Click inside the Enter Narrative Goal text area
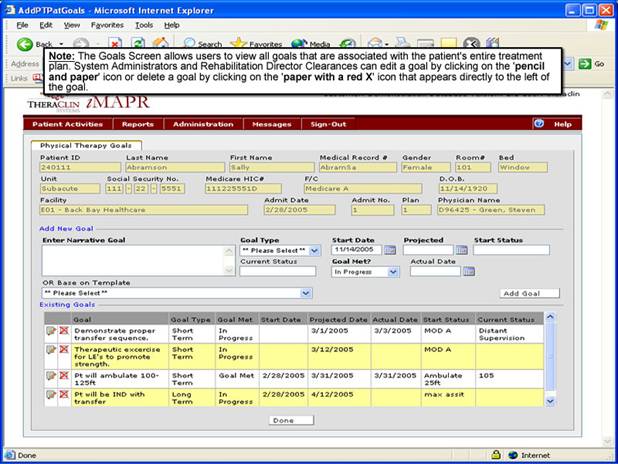 point(134,261)
